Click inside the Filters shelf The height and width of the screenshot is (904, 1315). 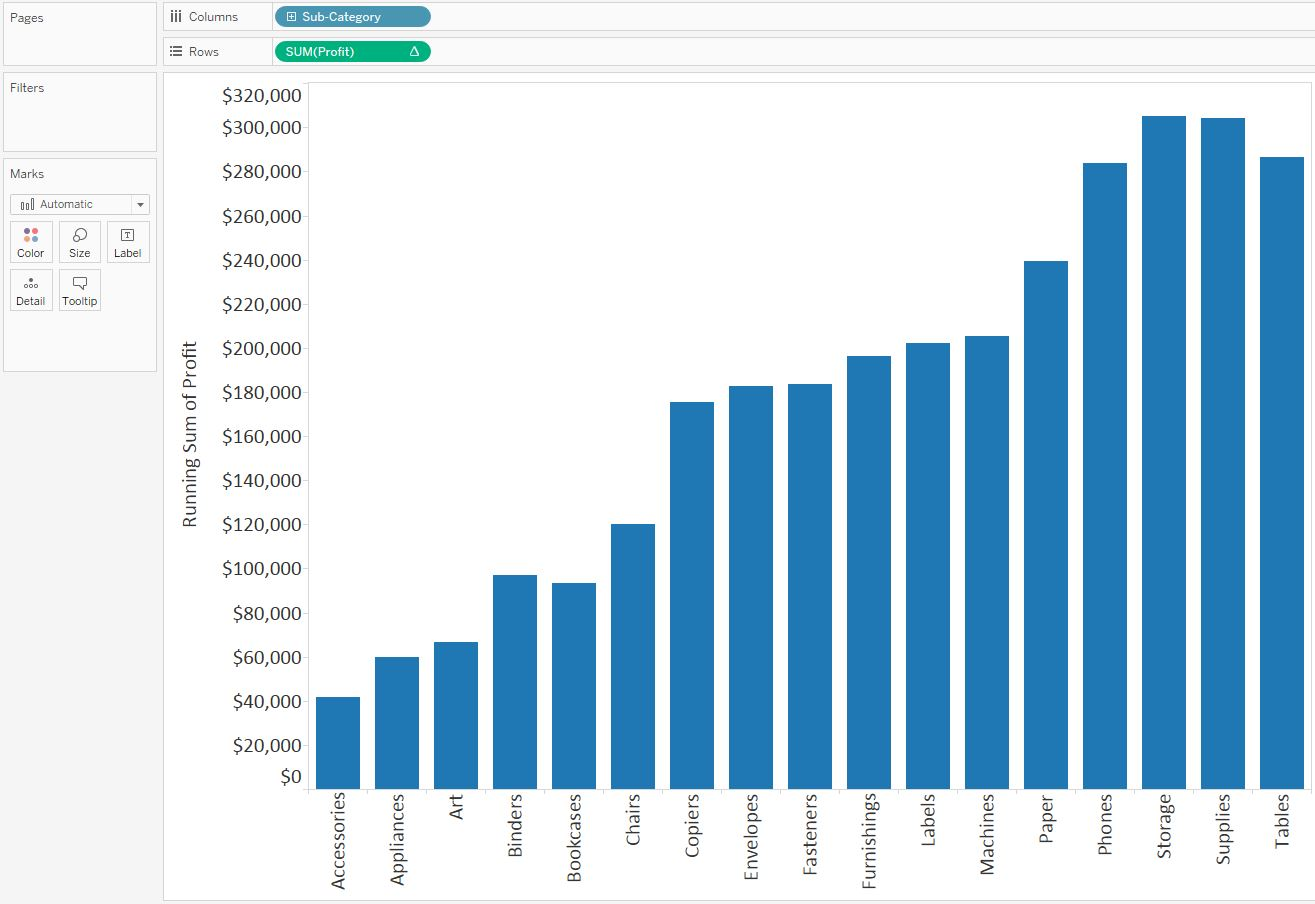(x=79, y=110)
